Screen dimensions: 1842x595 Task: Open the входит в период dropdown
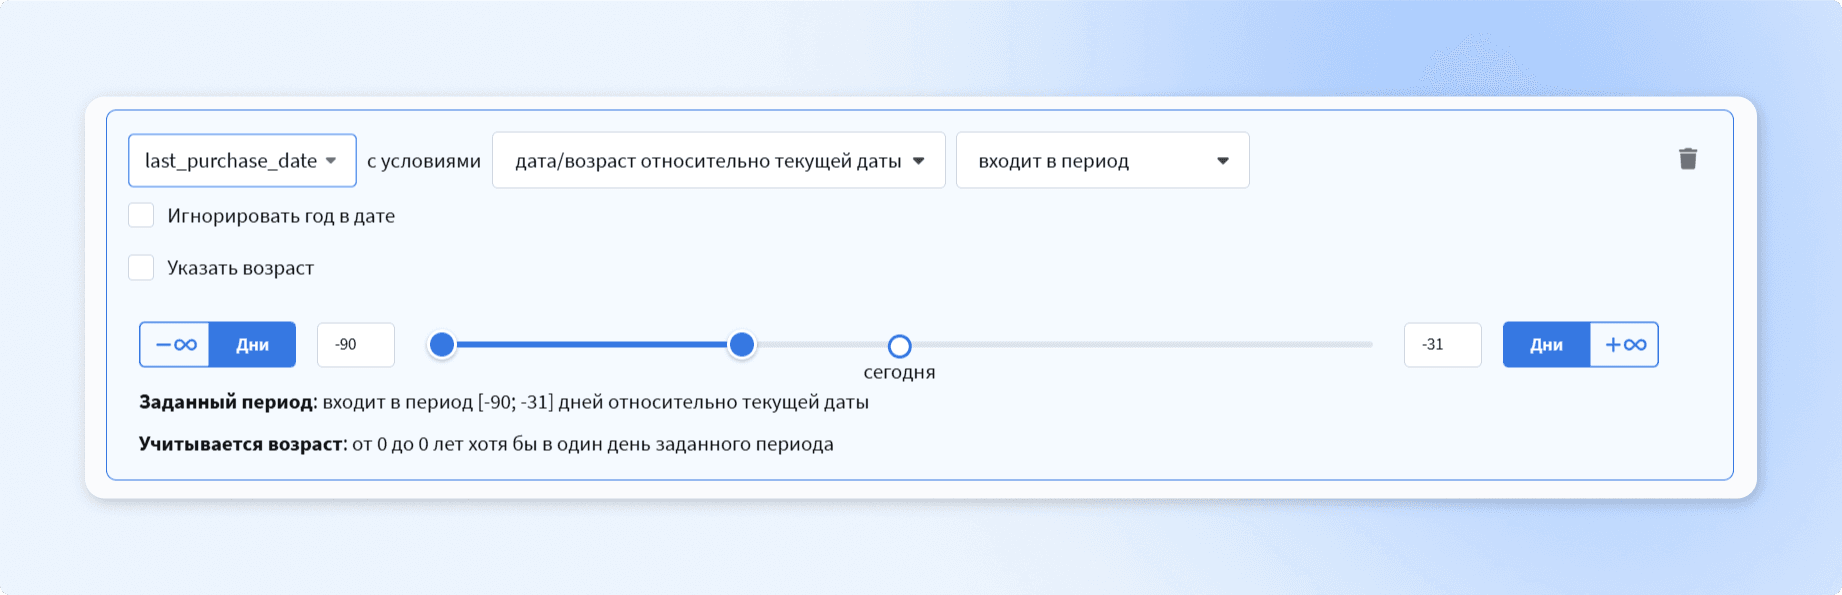[1102, 160]
